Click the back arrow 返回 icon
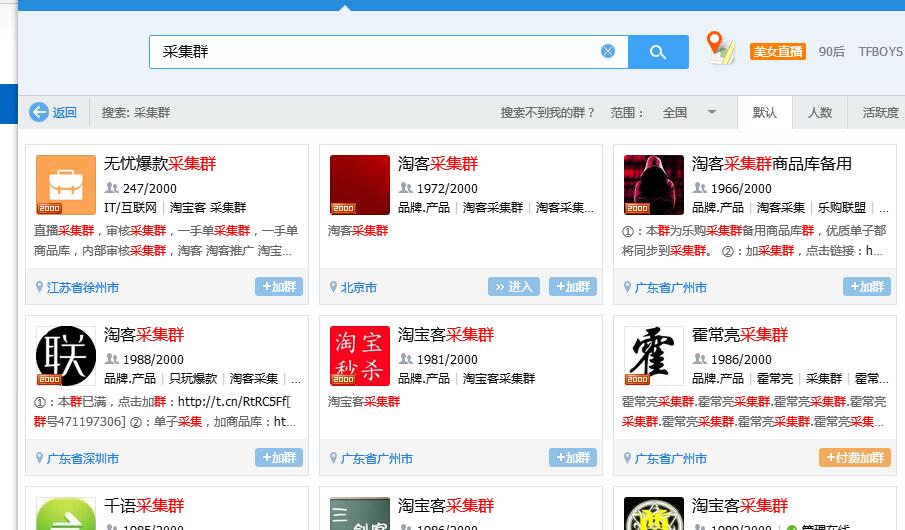The width and height of the screenshot is (905, 530). 39,113
